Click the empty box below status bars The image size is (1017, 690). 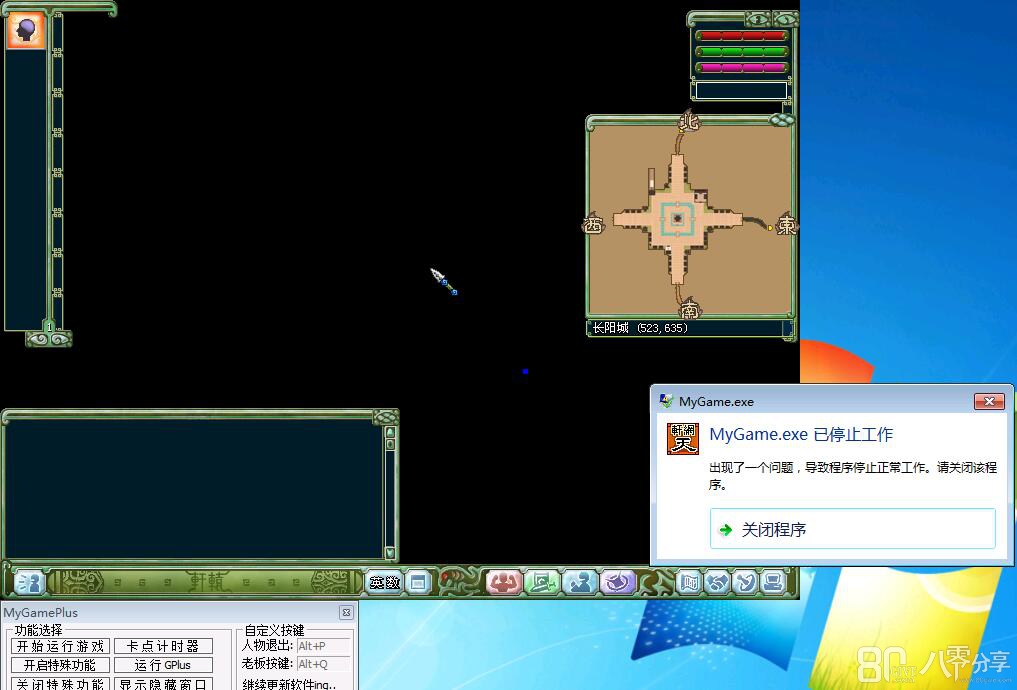click(x=741, y=90)
